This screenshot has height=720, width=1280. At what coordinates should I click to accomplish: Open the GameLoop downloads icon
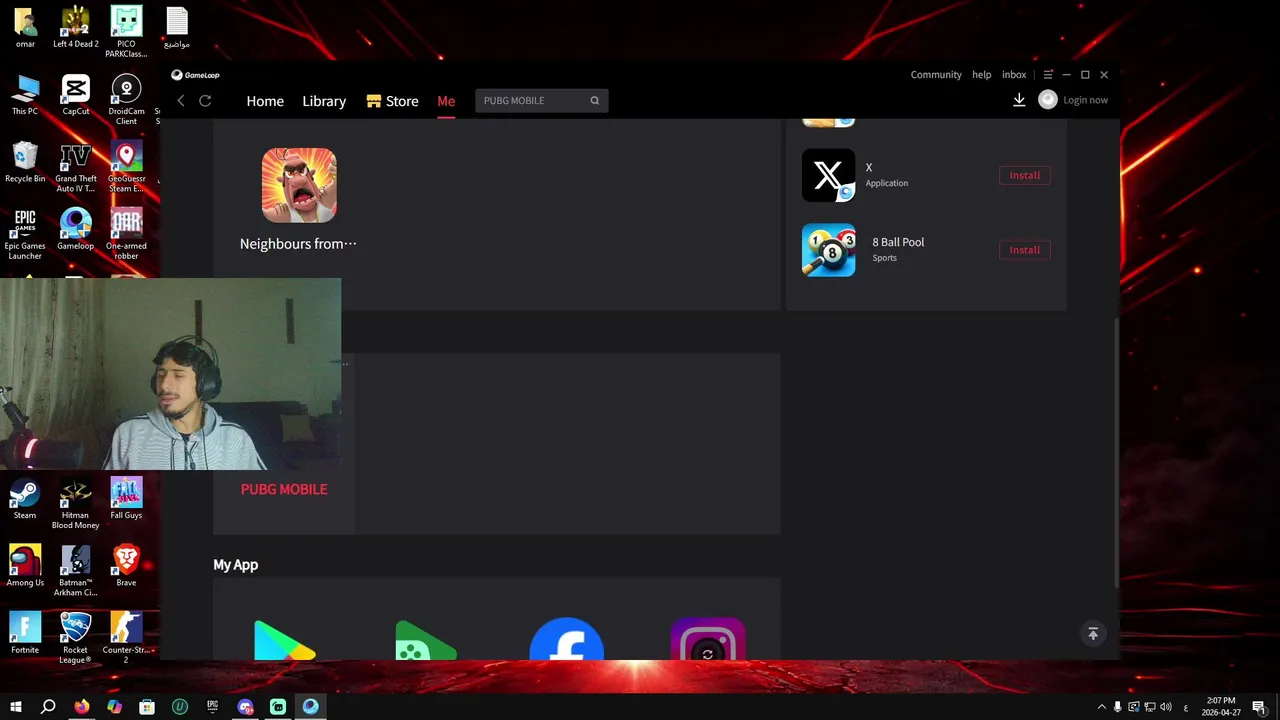pos(1019,100)
